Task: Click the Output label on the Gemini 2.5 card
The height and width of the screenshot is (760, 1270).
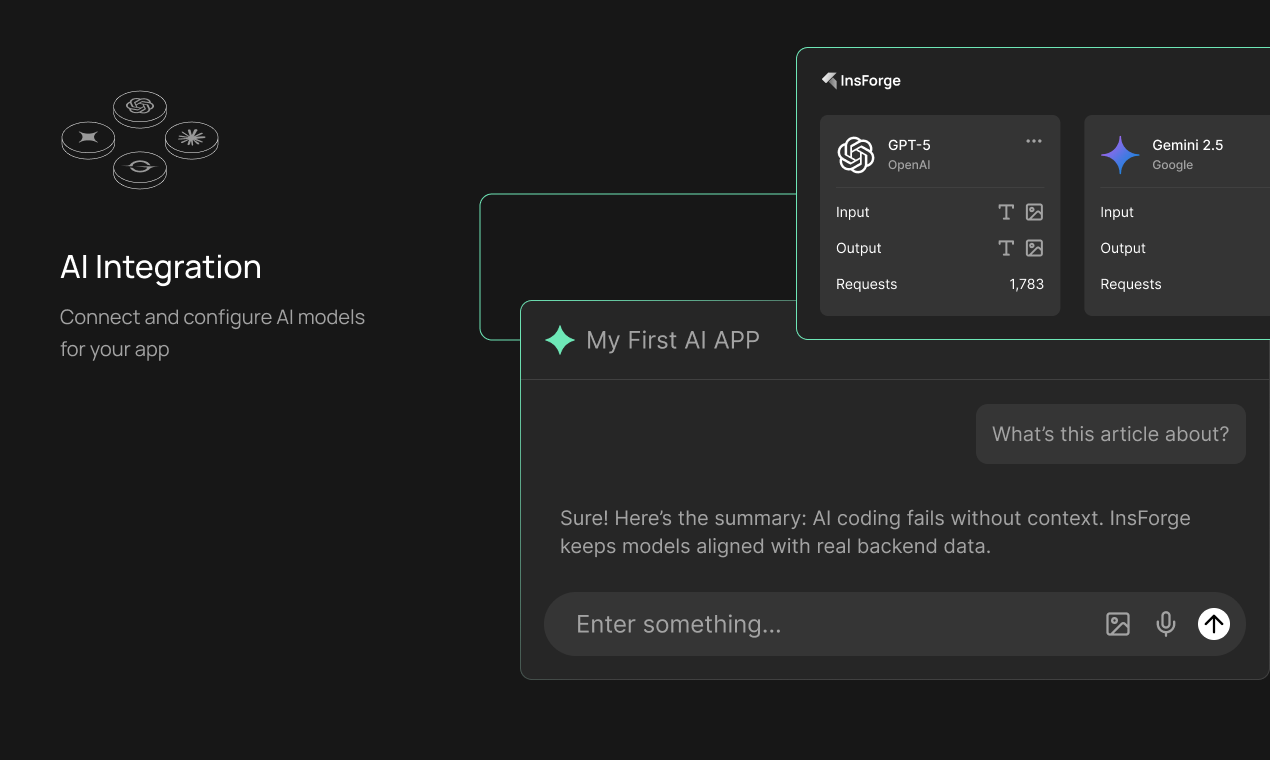Action: coord(1123,248)
